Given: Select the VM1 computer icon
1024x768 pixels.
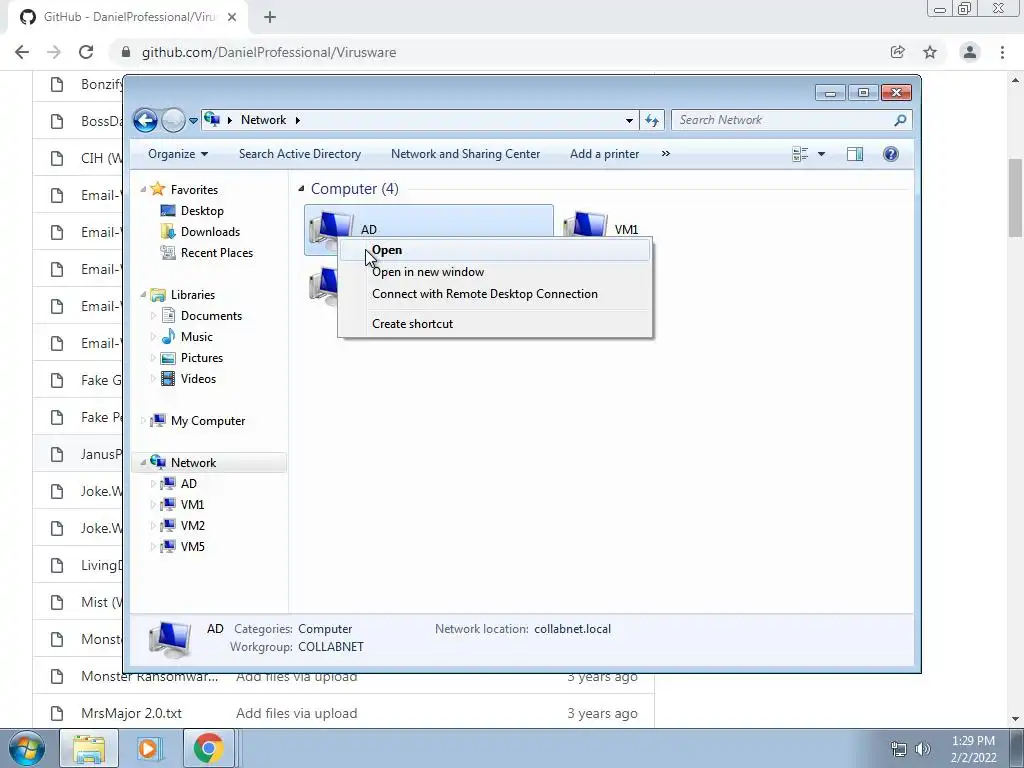Looking at the screenshot, I should (586, 225).
